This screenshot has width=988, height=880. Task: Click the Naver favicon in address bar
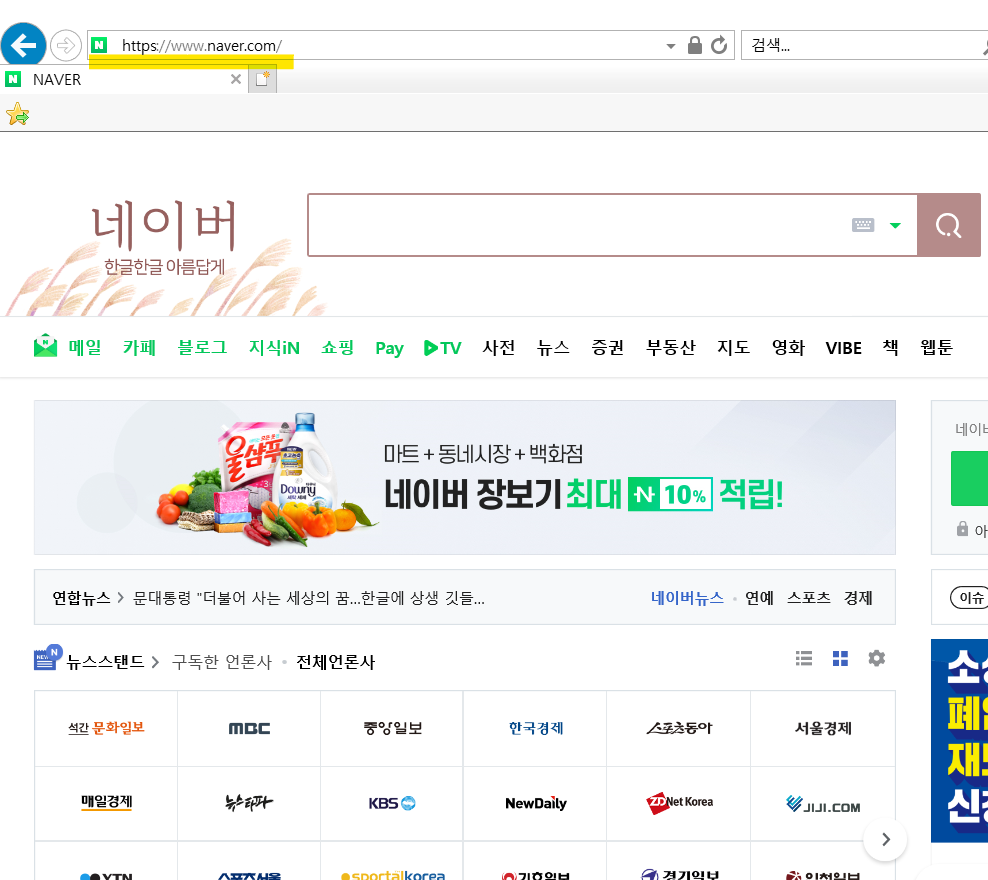click(x=99, y=45)
